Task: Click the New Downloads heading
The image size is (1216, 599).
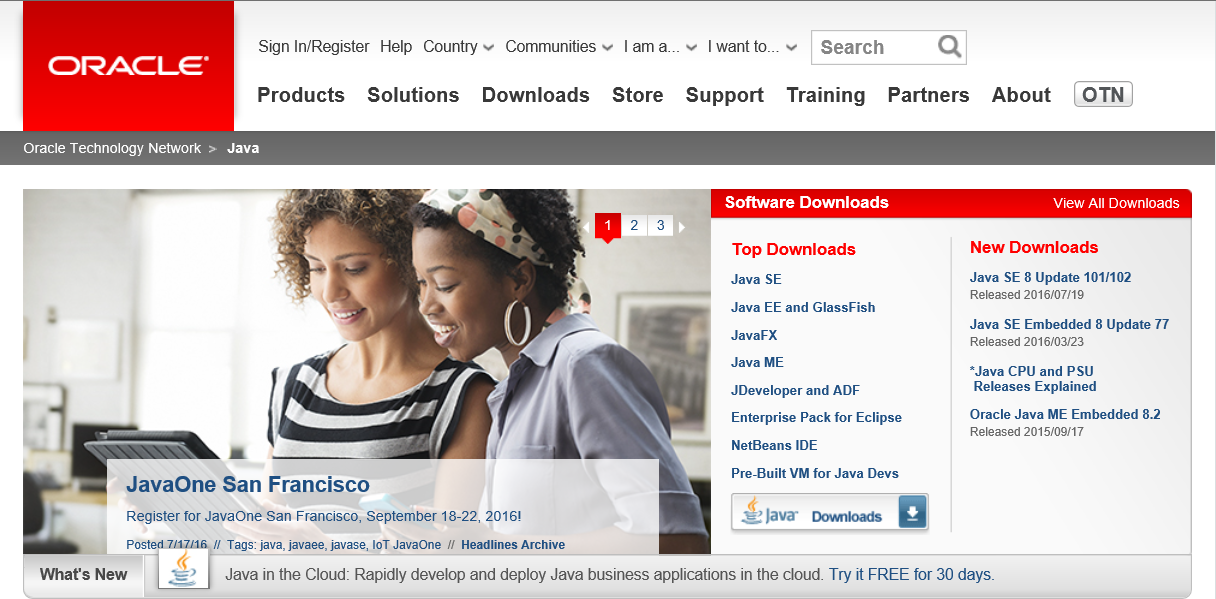Action: [x=1034, y=248]
